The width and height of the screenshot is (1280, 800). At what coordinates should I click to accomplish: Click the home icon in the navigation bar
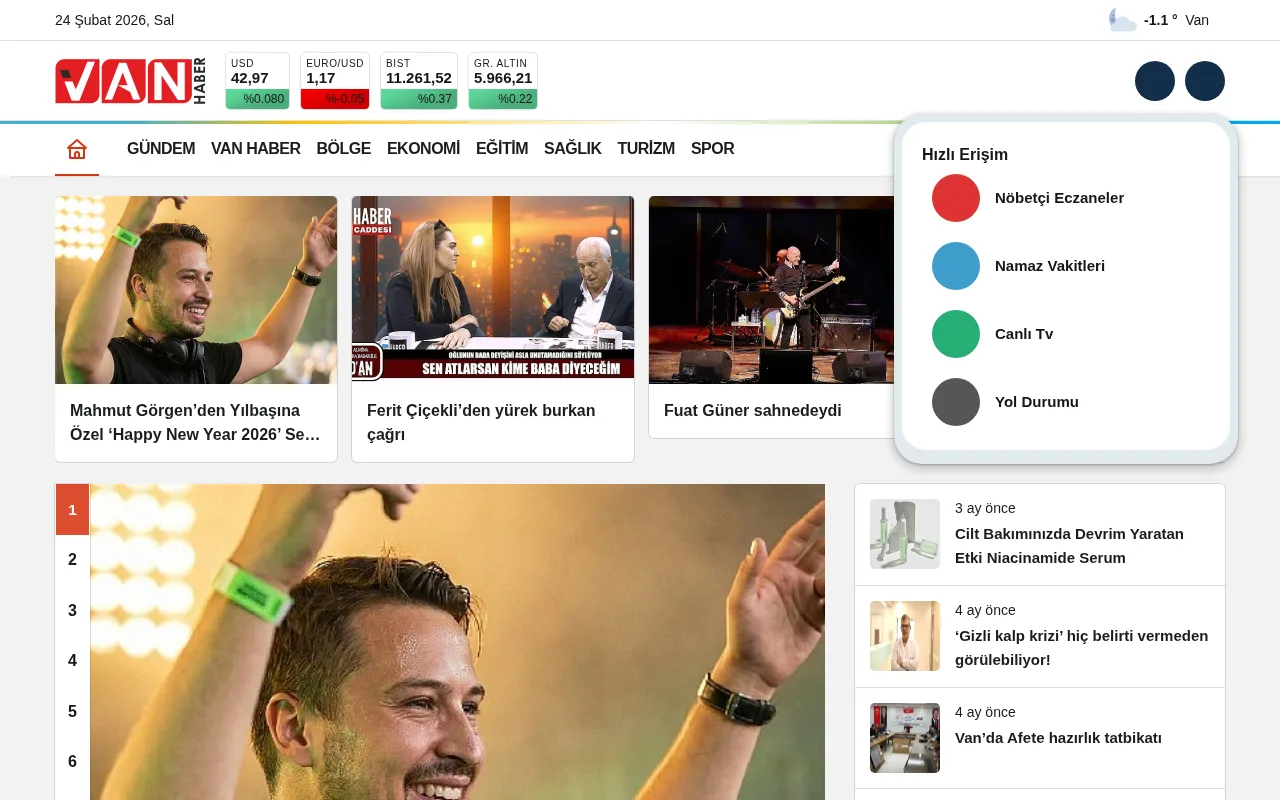click(x=77, y=148)
